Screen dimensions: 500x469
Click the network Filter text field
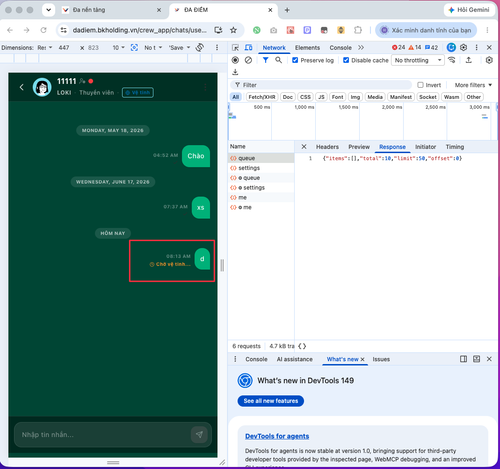tap(321, 85)
